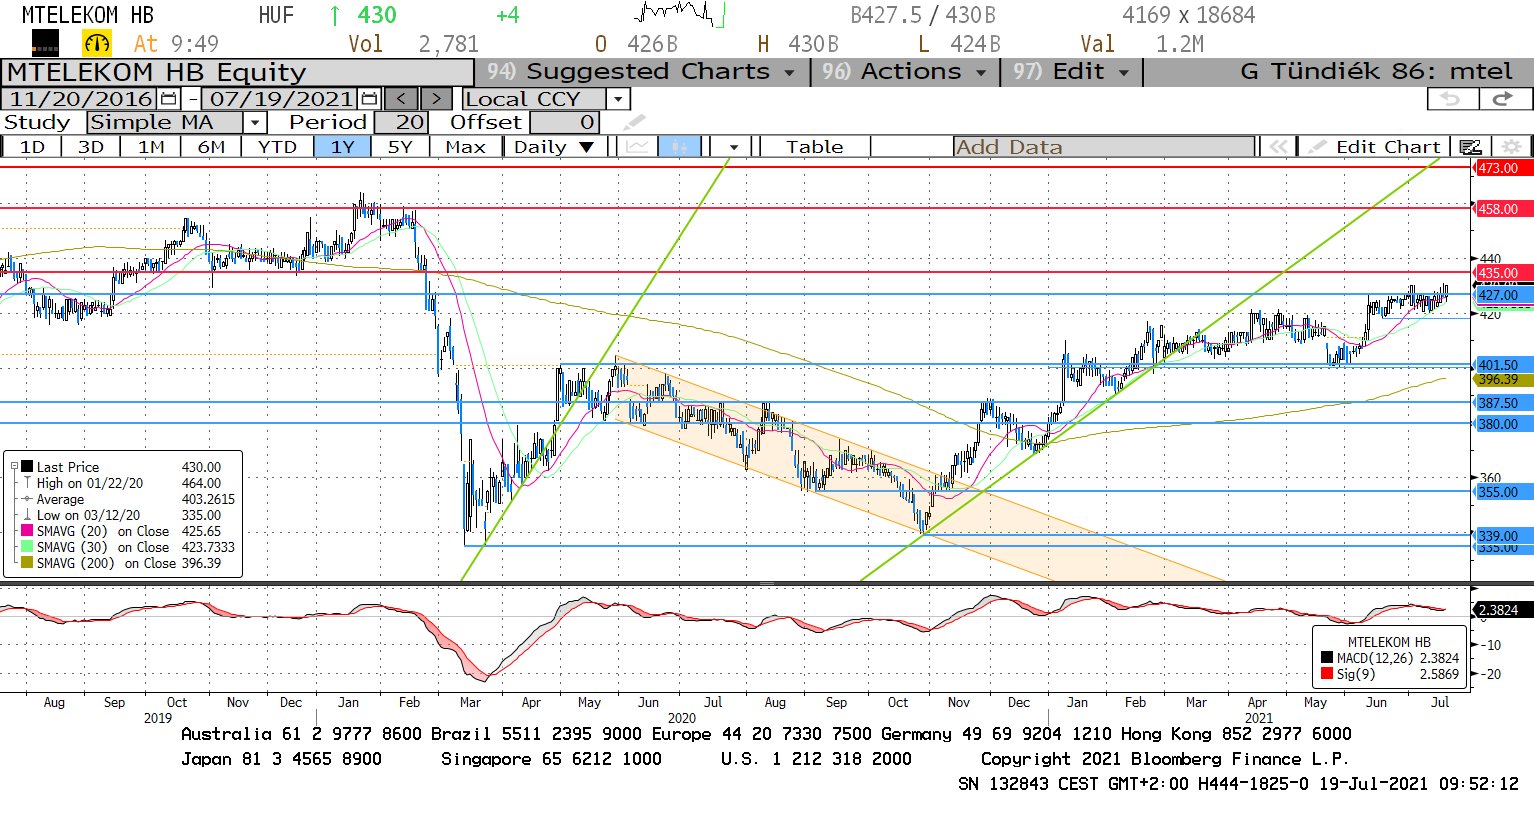The height and width of the screenshot is (813, 1534).
Task: Click the Sig(9) legend entry
Action: (x=1390, y=674)
